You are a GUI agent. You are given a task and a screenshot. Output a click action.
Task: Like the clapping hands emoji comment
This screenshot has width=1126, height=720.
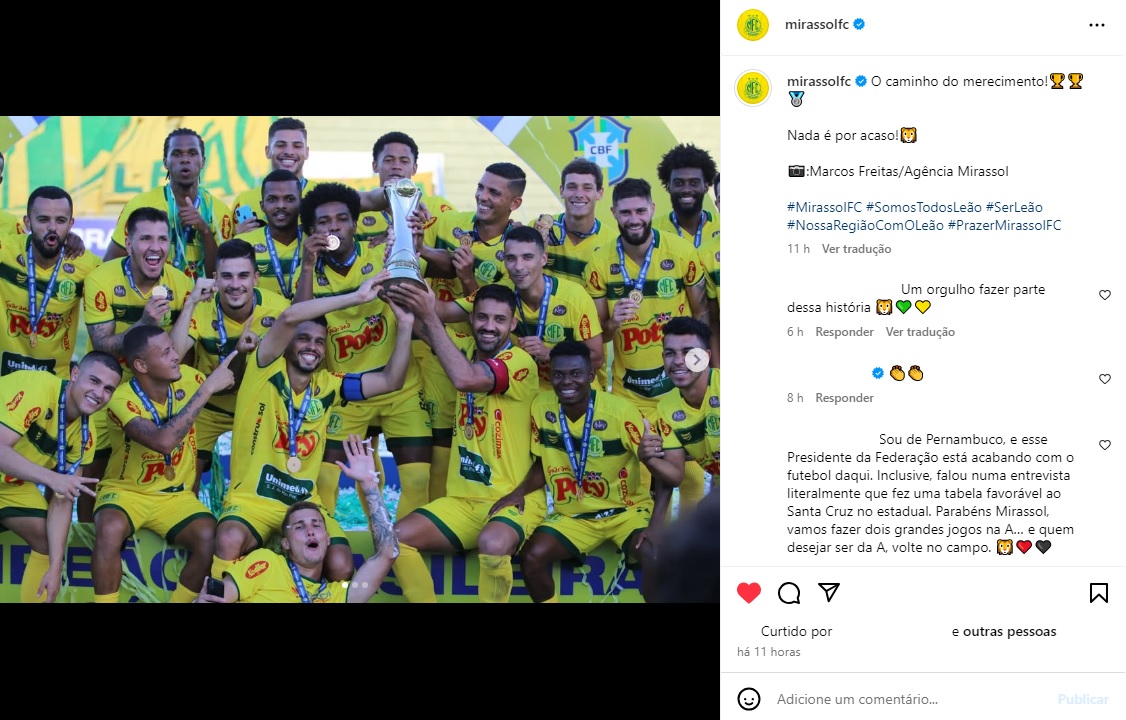(1104, 379)
